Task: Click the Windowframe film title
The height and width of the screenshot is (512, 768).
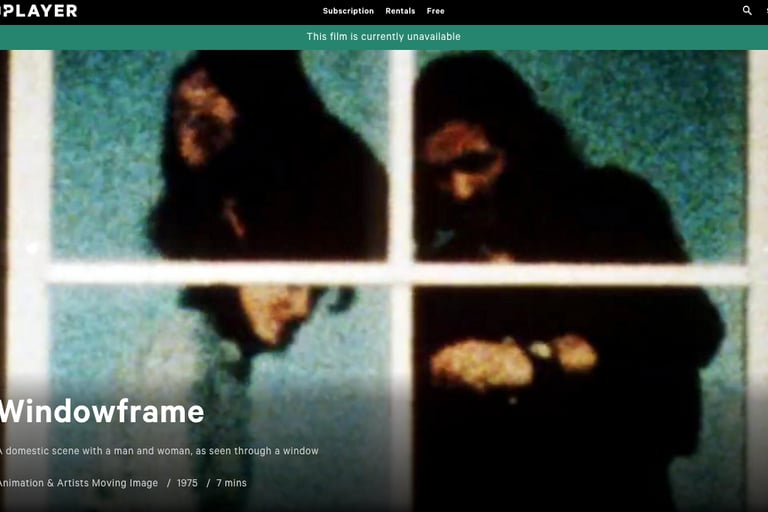Action: pos(102,412)
